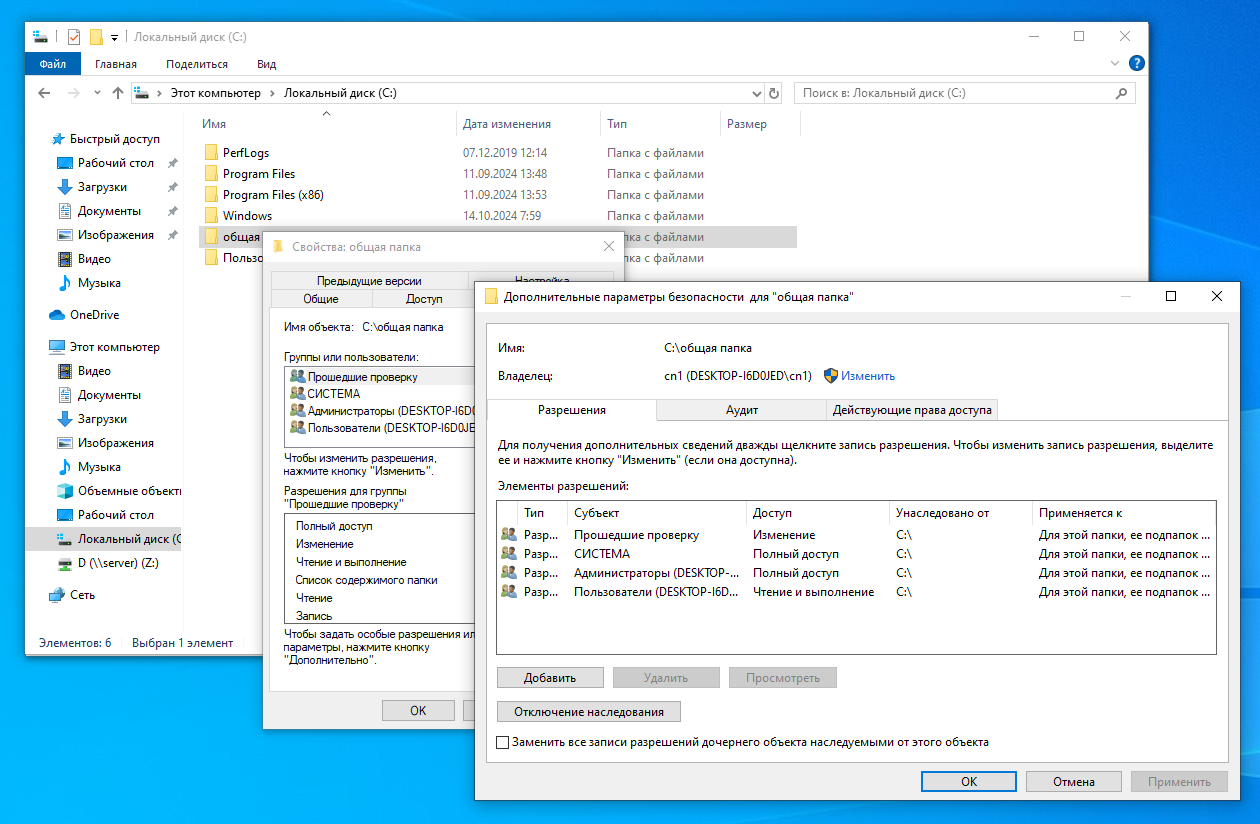Open the Общие tab in Properties

point(321,299)
